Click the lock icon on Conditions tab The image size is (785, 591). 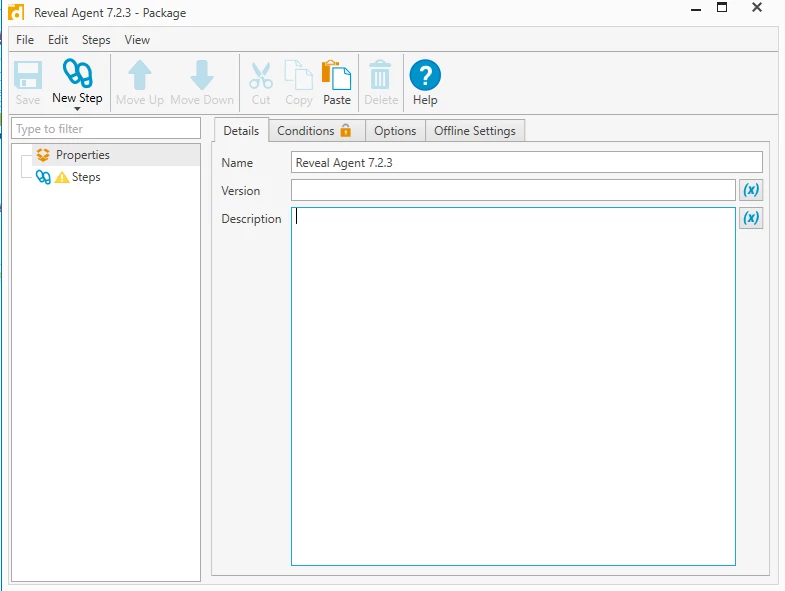[x=345, y=130]
